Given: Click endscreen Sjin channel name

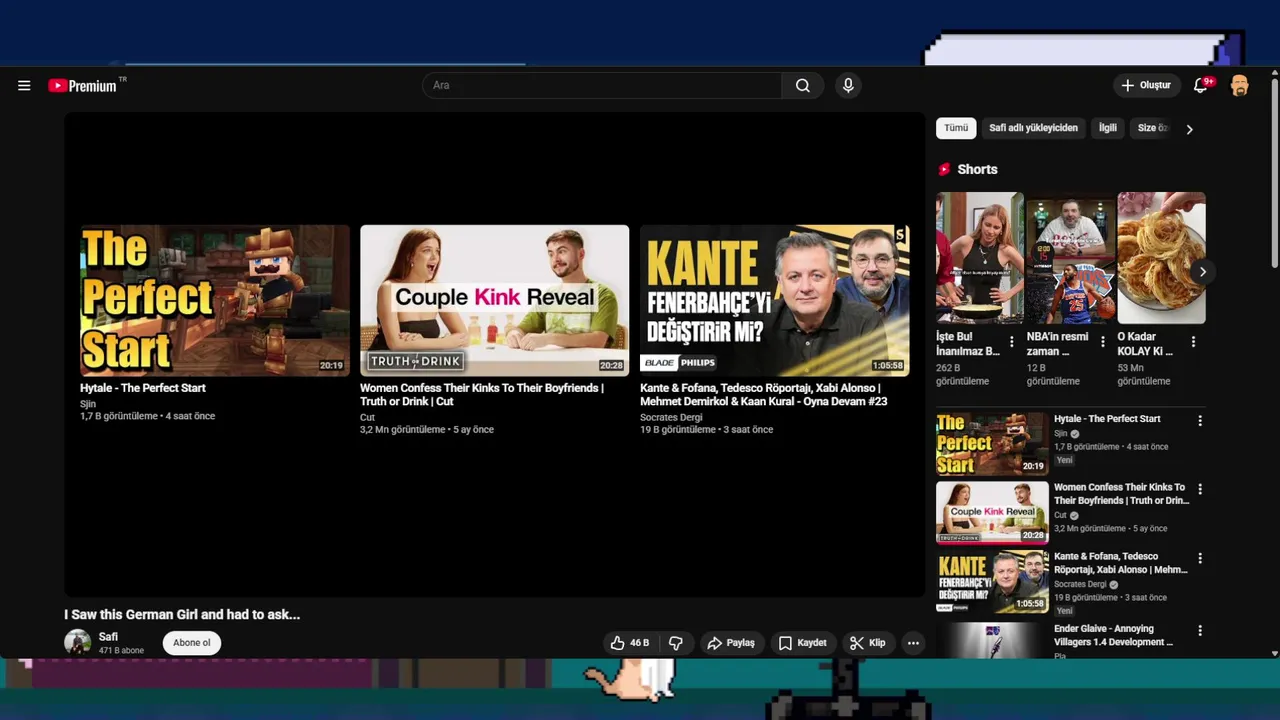Looking at the screenshot, I should (88, 404).
